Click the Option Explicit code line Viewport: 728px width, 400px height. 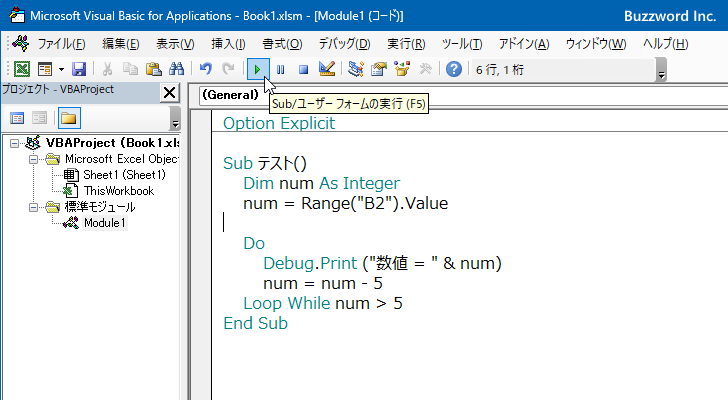pyautogui.click(x=279, y=123)
